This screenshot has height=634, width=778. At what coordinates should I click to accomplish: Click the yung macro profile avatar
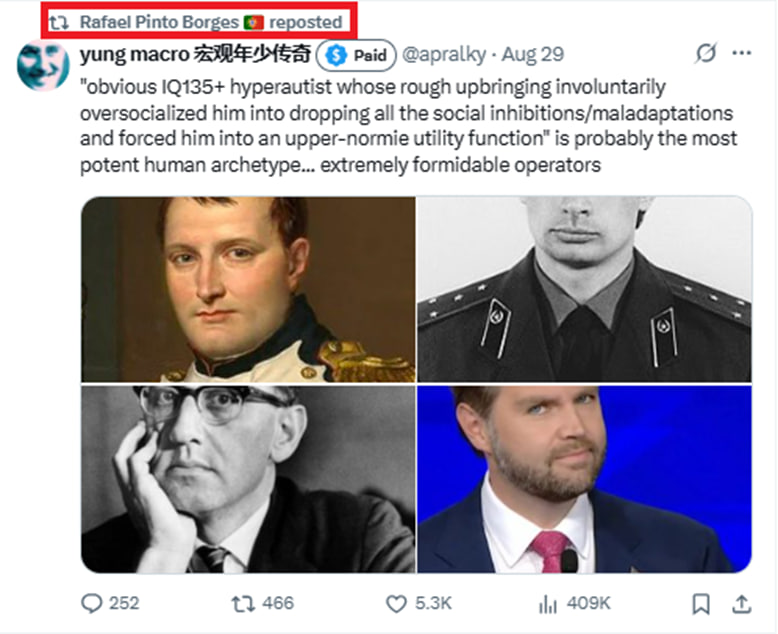point(43,65)
